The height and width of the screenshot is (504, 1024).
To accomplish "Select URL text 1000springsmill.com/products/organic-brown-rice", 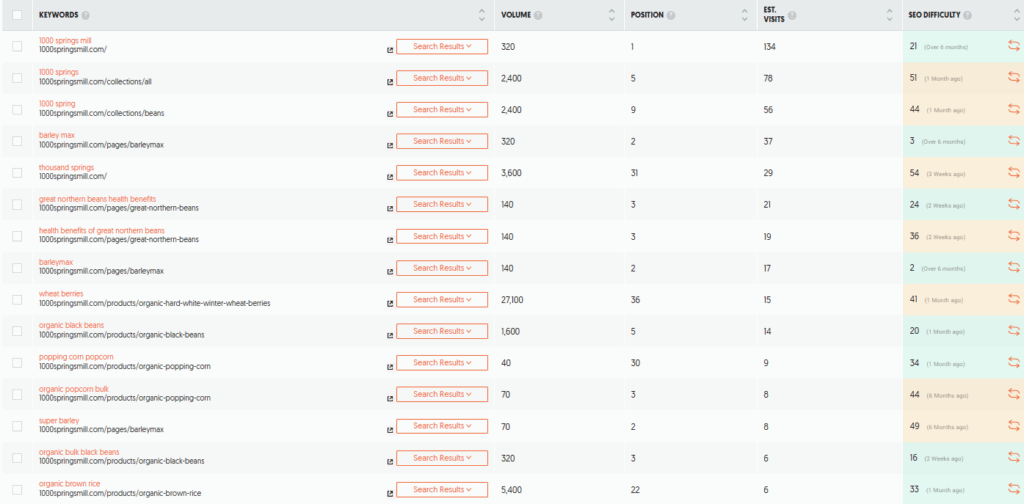I will [121, 494].
